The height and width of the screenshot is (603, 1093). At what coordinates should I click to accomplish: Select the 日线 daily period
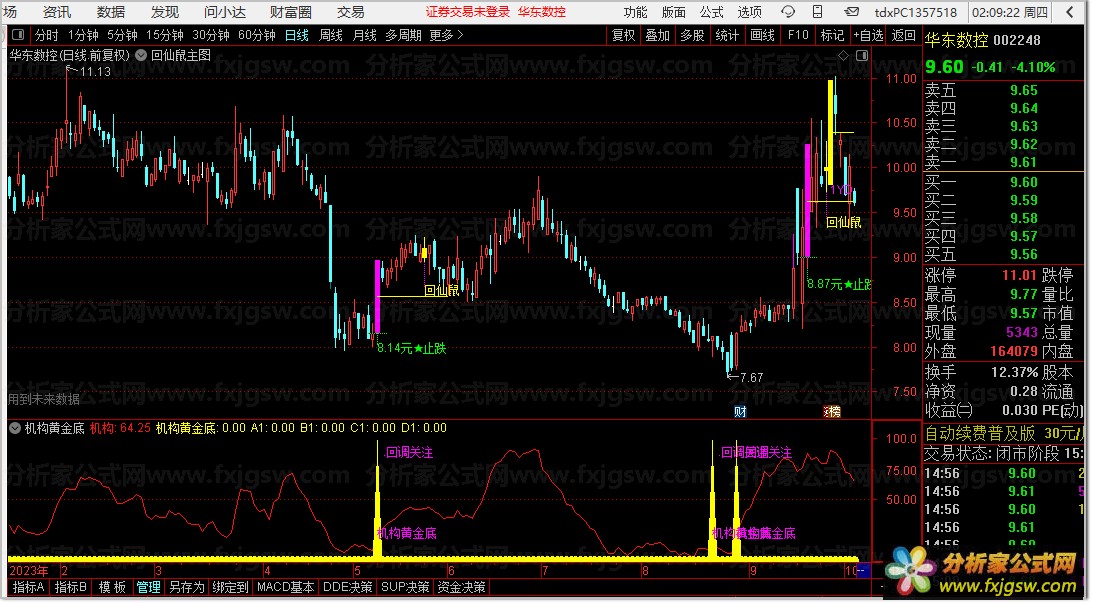point(297,35)
